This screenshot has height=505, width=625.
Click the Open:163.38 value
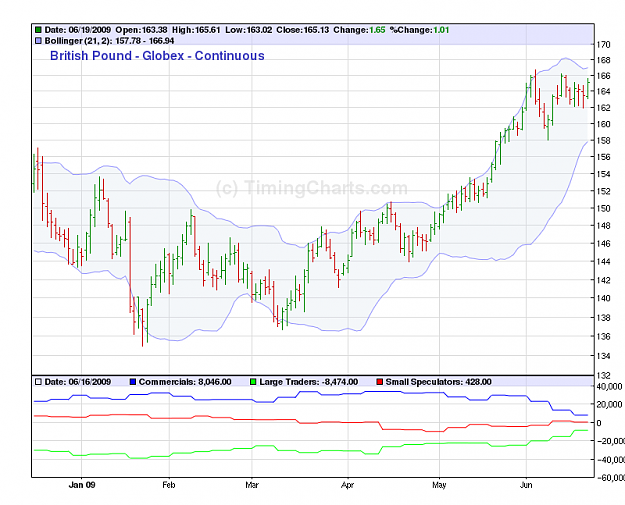coord(142,30)
